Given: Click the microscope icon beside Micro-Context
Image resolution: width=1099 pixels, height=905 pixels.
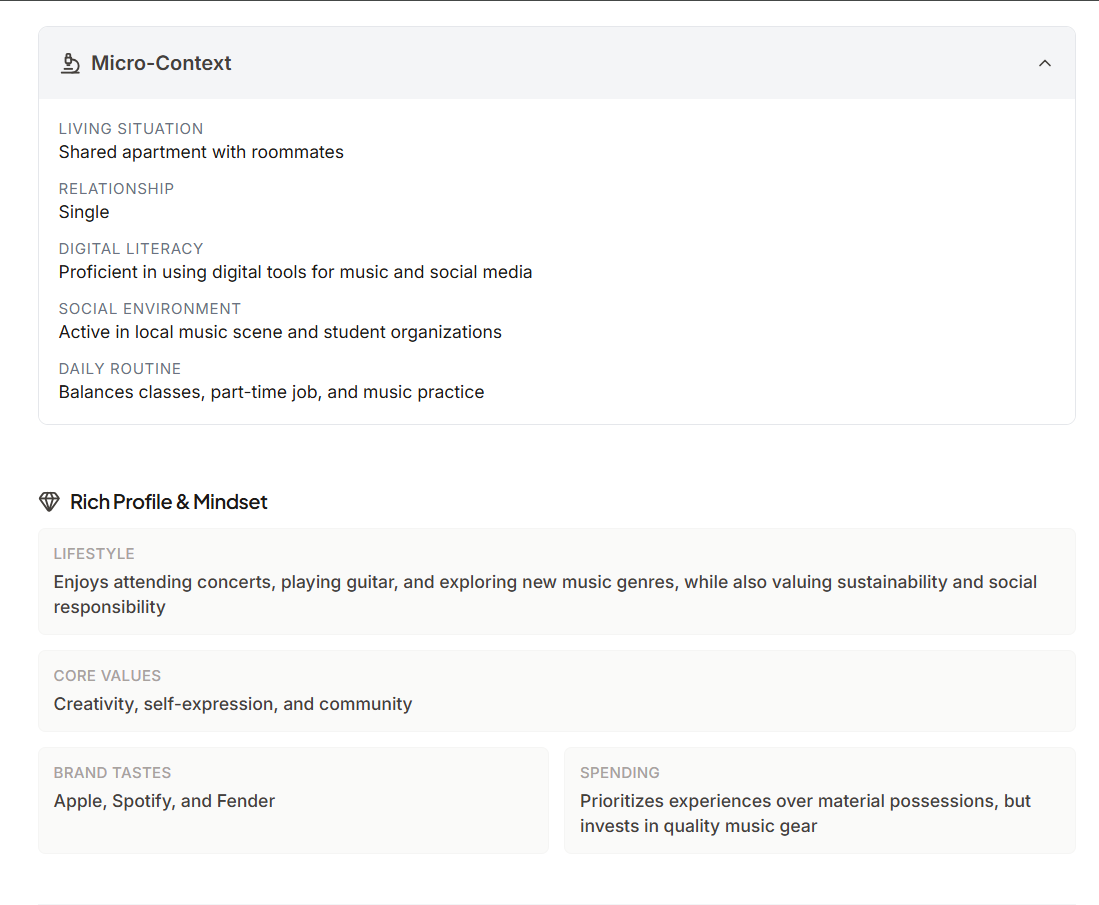Looking at the screenshot, I should coord(69,62).
